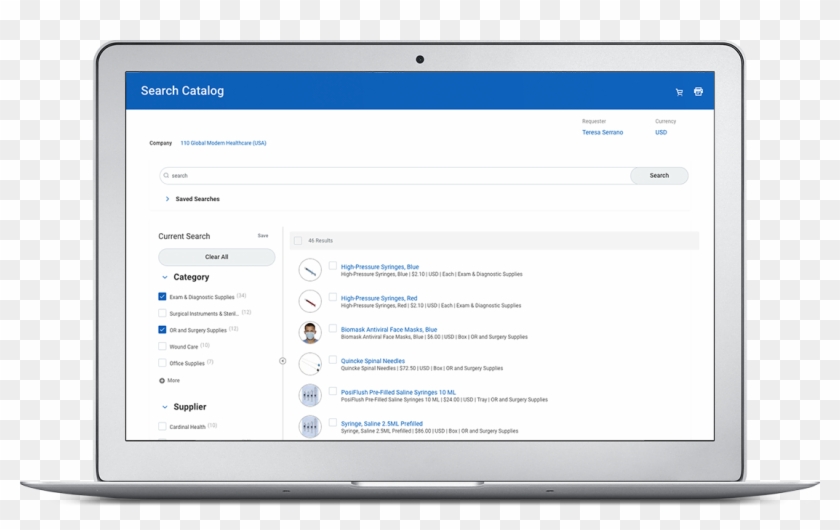Collapse the Category filter section
Screen dimensions: 840x530
click(x=165, y=277)
